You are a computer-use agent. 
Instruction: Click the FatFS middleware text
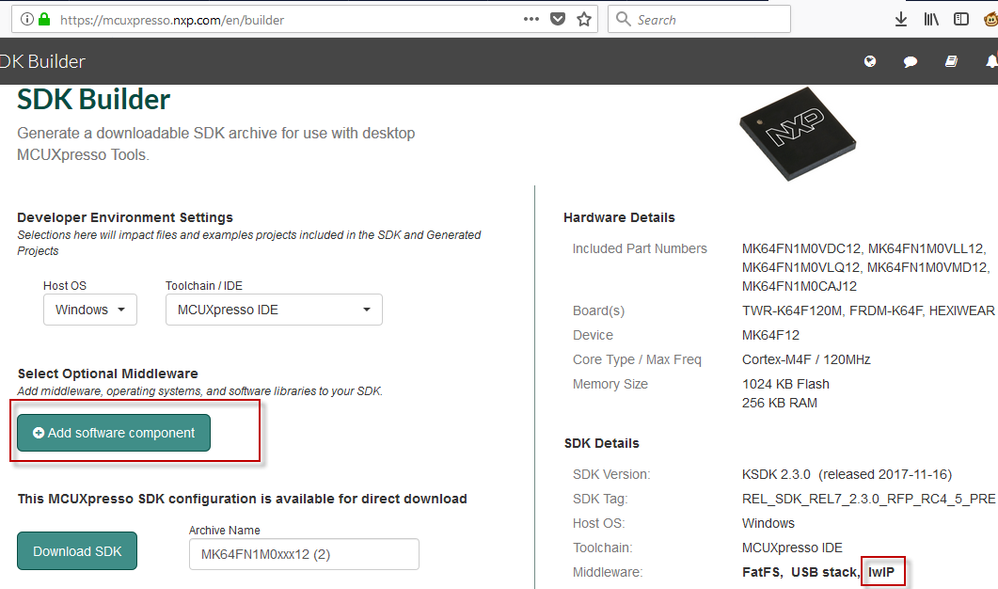(x=762, y=572)
